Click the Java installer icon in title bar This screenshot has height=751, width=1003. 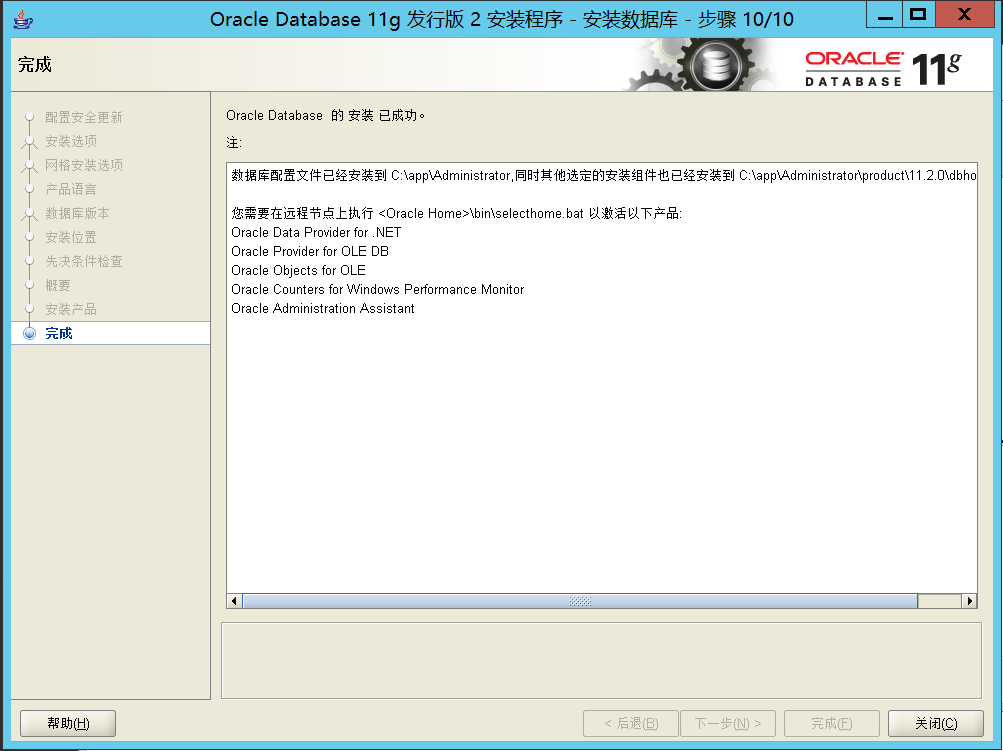[x=23, y=19]
